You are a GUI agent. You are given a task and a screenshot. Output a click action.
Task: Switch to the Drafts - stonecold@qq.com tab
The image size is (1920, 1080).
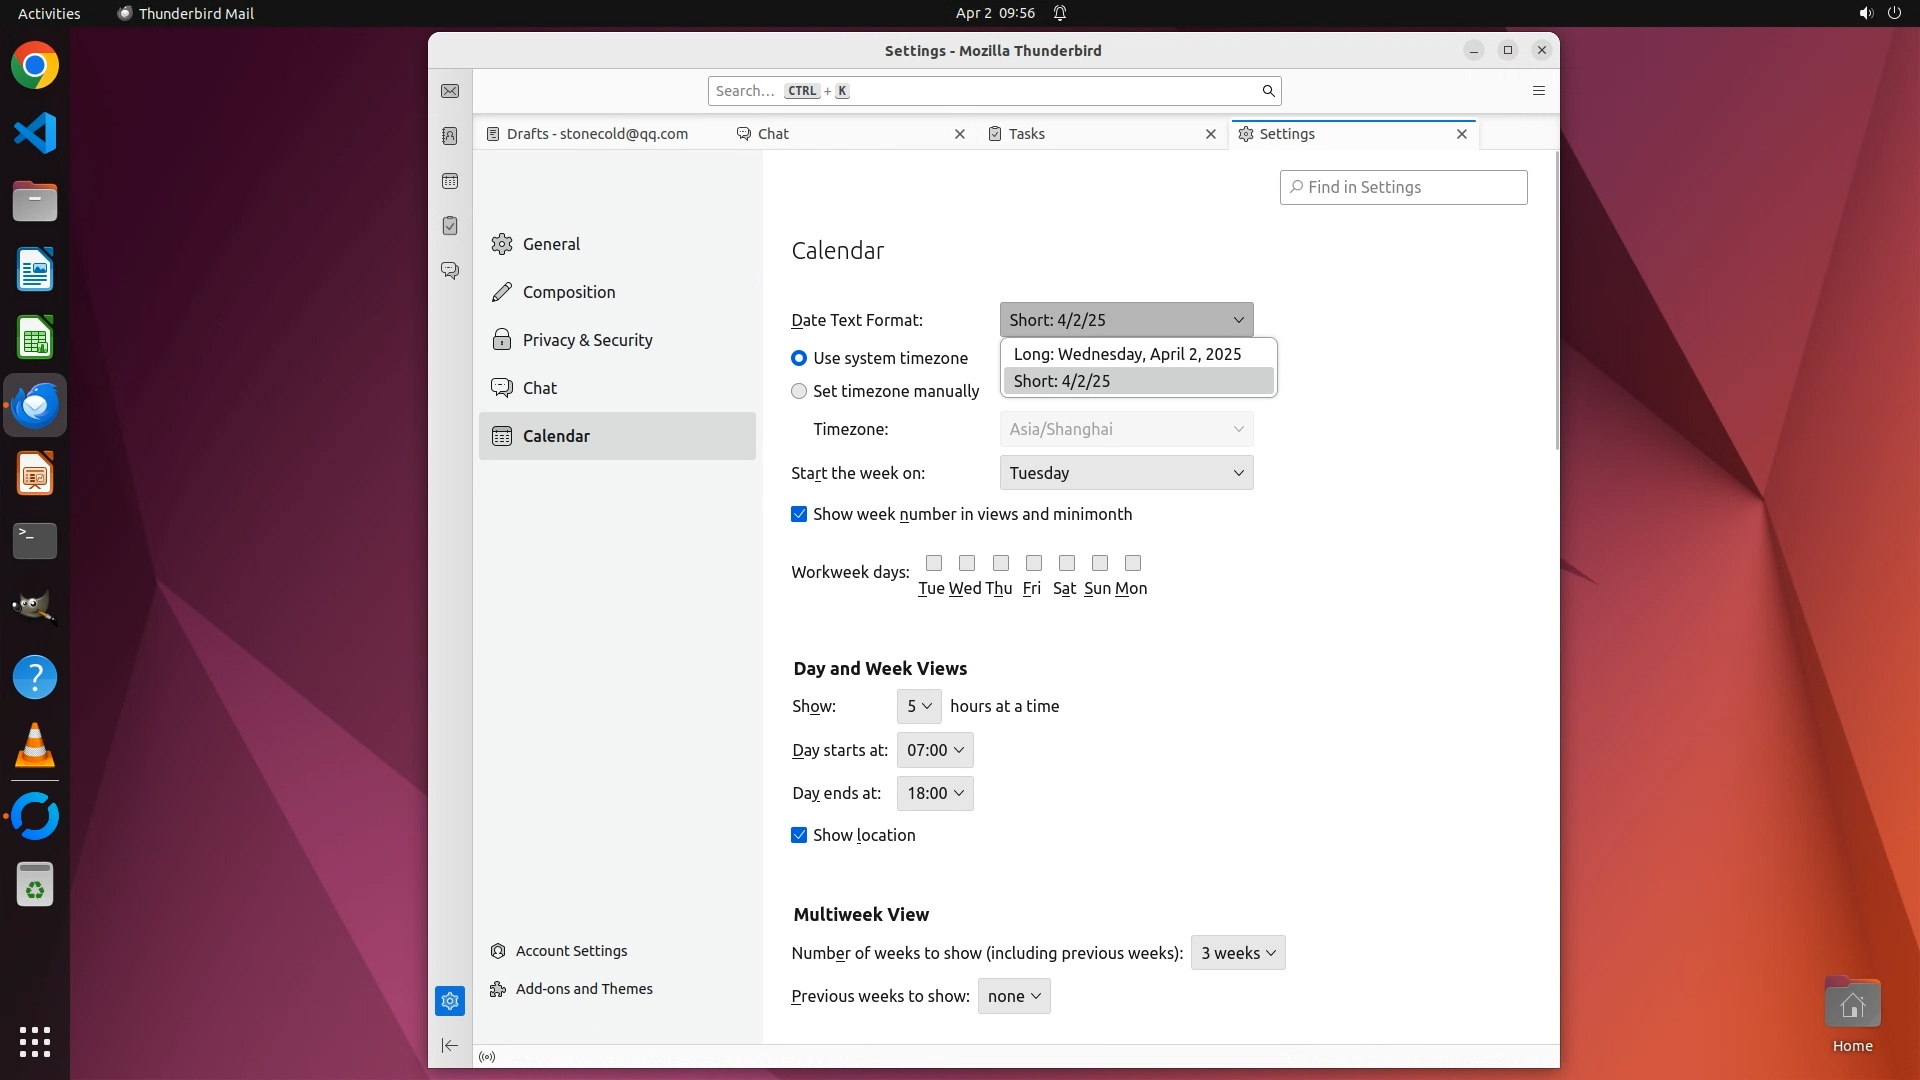point(597,134)
